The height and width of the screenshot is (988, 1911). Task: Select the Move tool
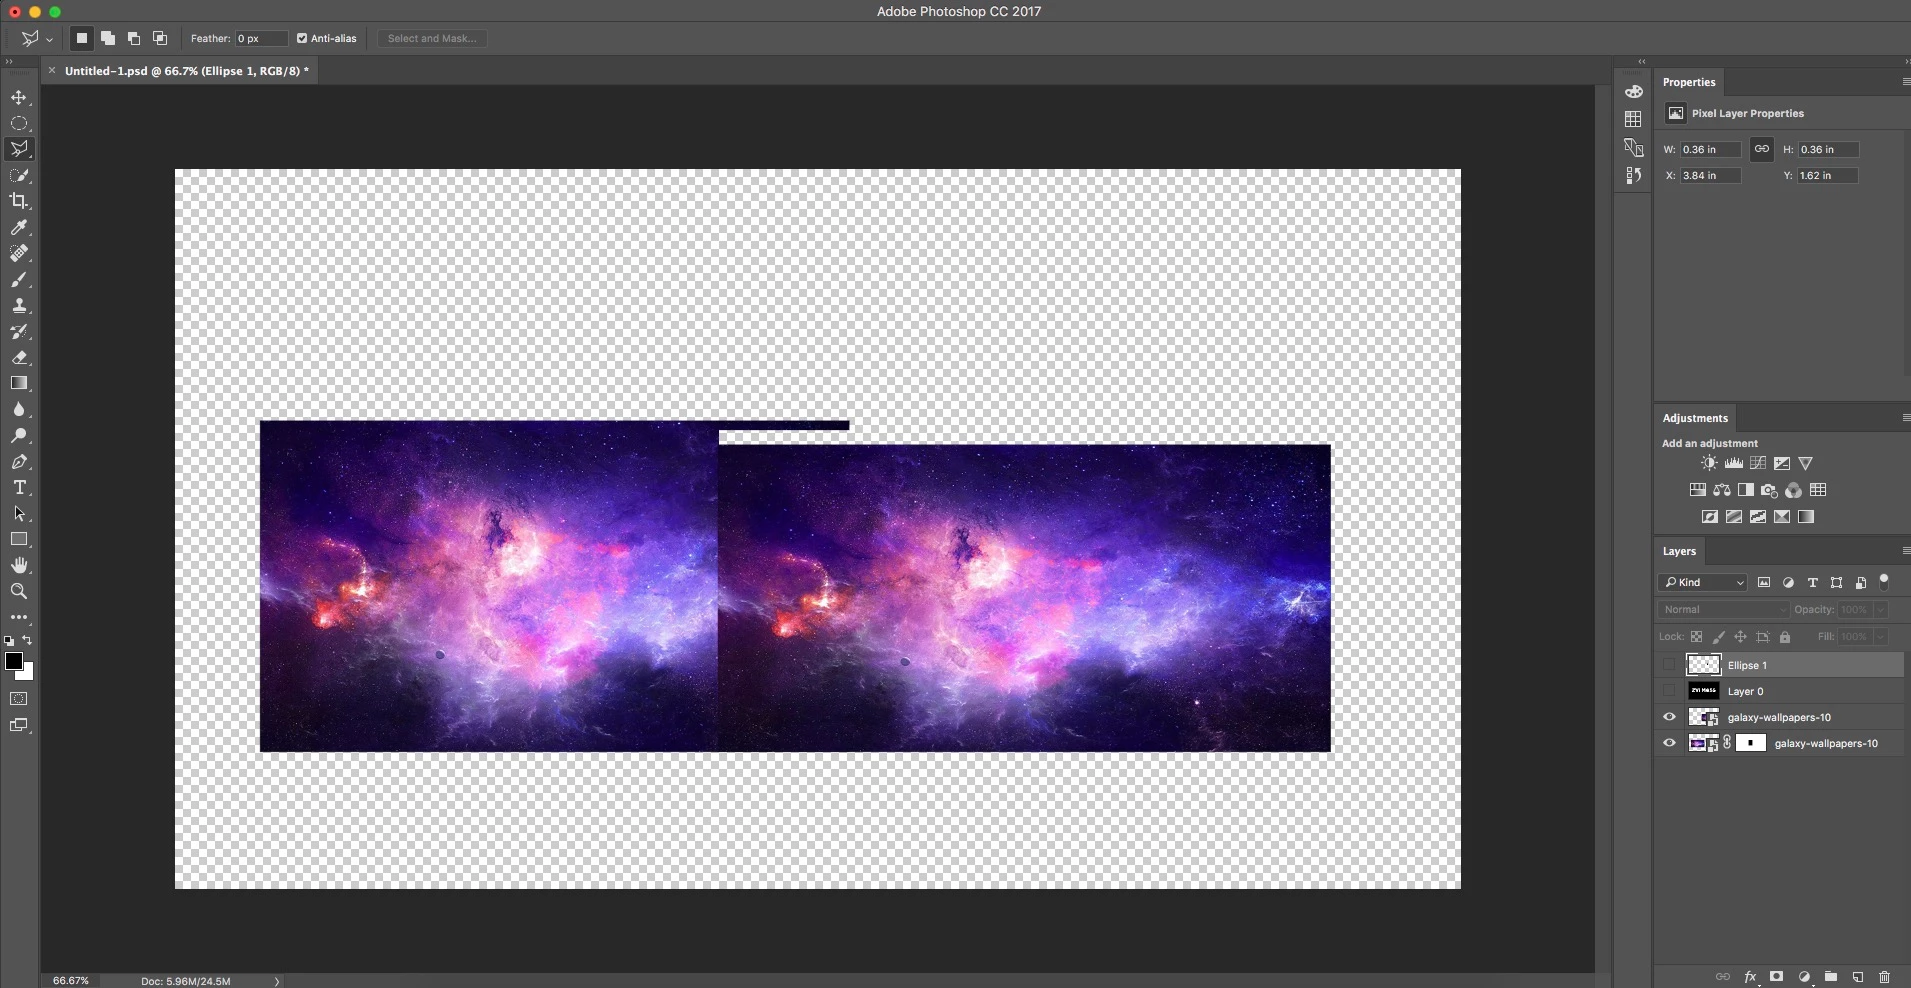pyautogui.click(x=19, y=97)
